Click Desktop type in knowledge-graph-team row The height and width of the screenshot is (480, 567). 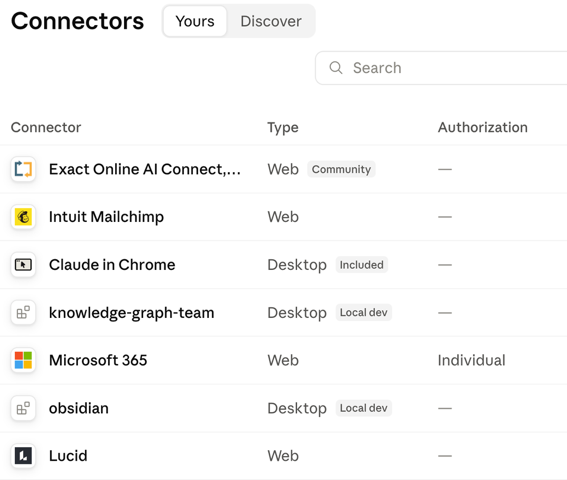(297, 313)
